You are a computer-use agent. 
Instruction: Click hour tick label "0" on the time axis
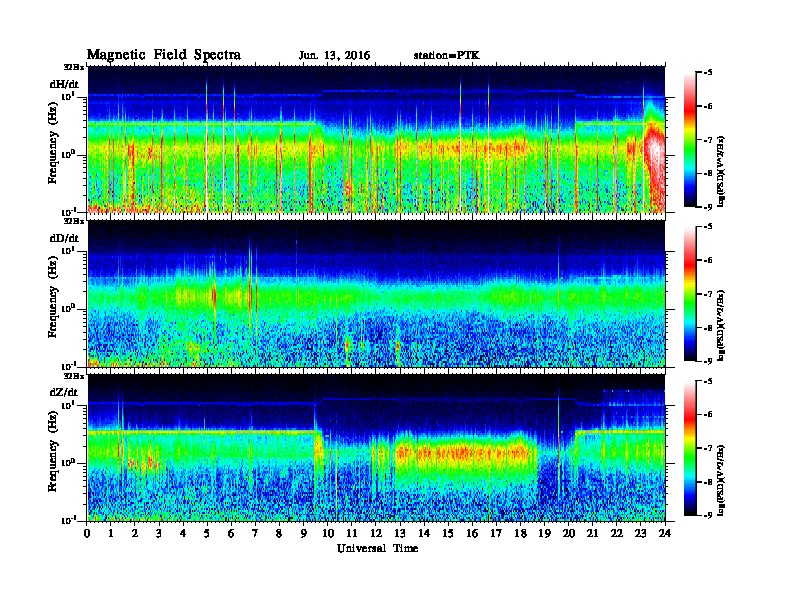87,533
